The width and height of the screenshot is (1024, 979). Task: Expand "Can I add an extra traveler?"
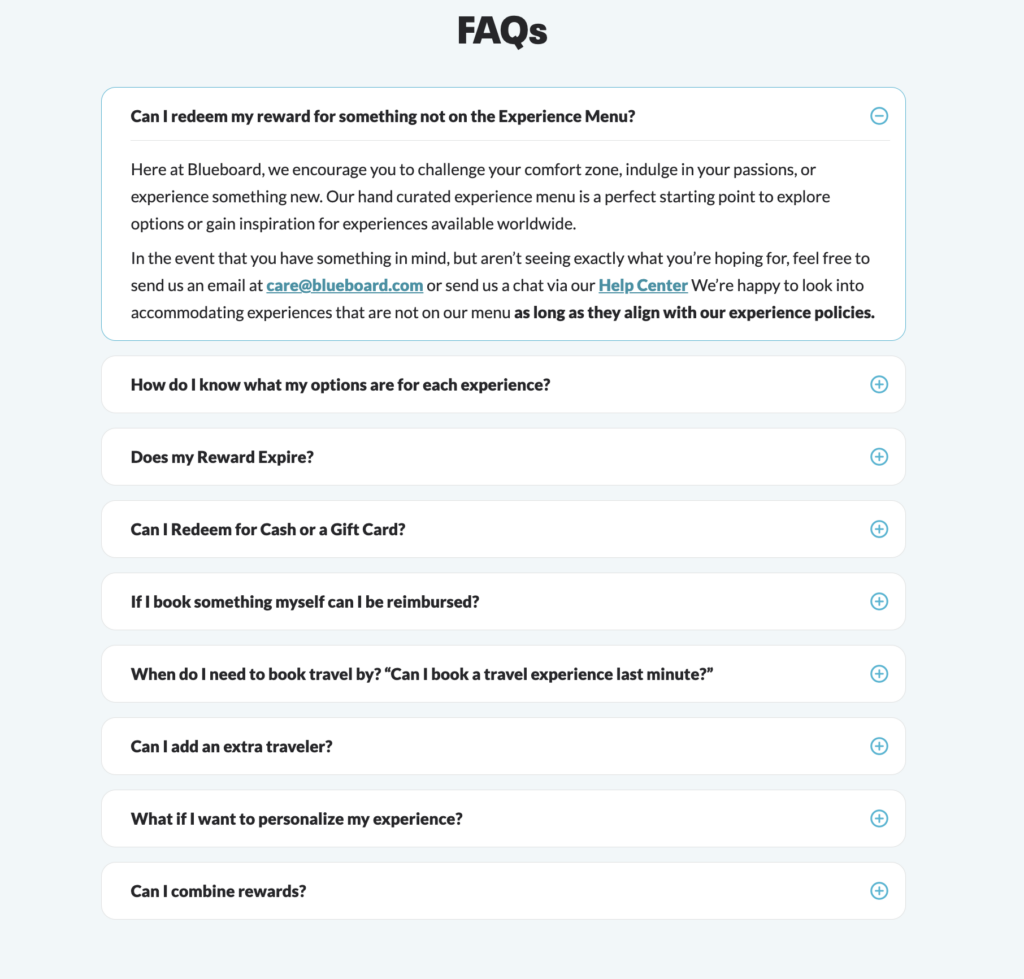coord(231,746)
